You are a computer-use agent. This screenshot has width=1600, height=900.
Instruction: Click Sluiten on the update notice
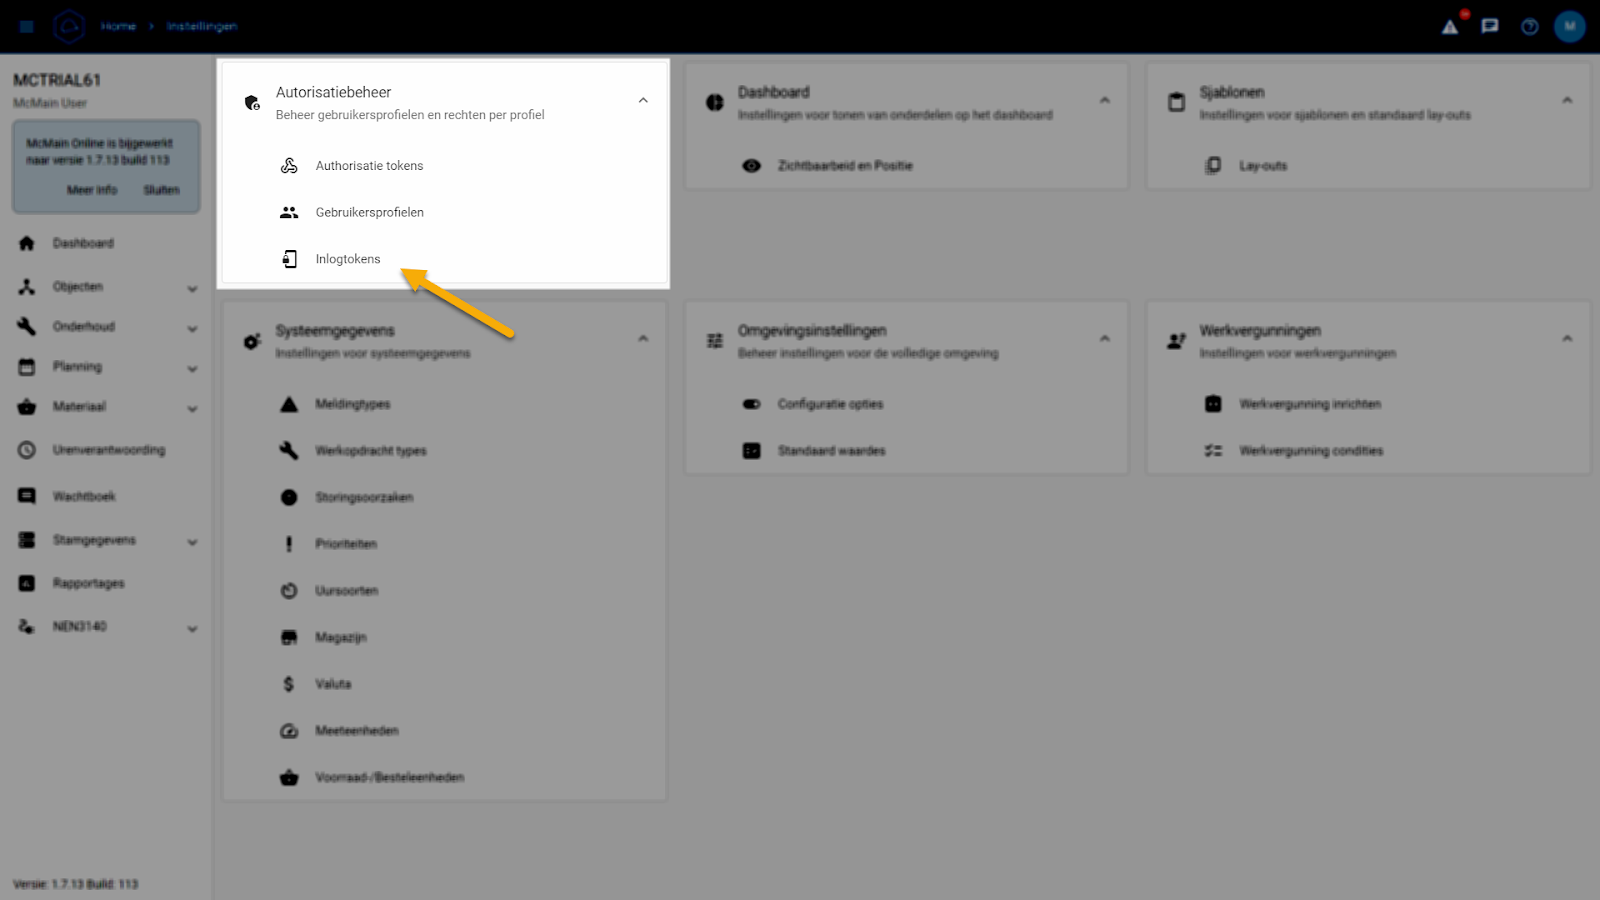click(x=161, y=190)
